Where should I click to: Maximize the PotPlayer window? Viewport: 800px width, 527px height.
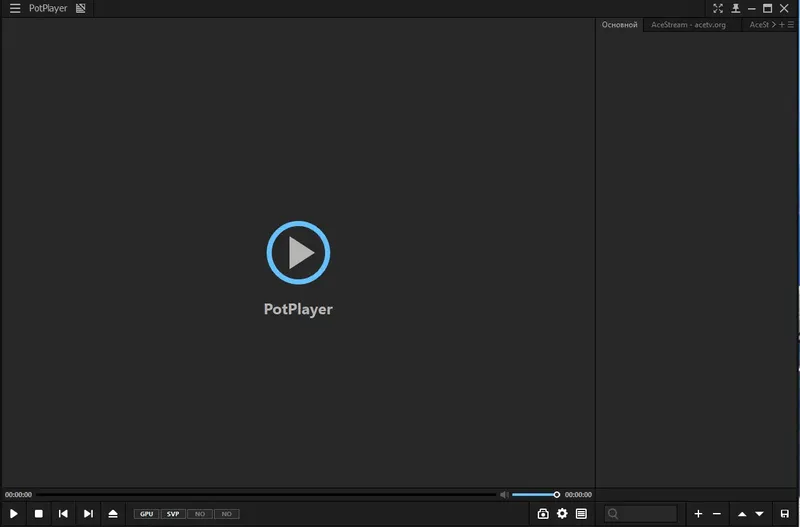tap(767, 8)
